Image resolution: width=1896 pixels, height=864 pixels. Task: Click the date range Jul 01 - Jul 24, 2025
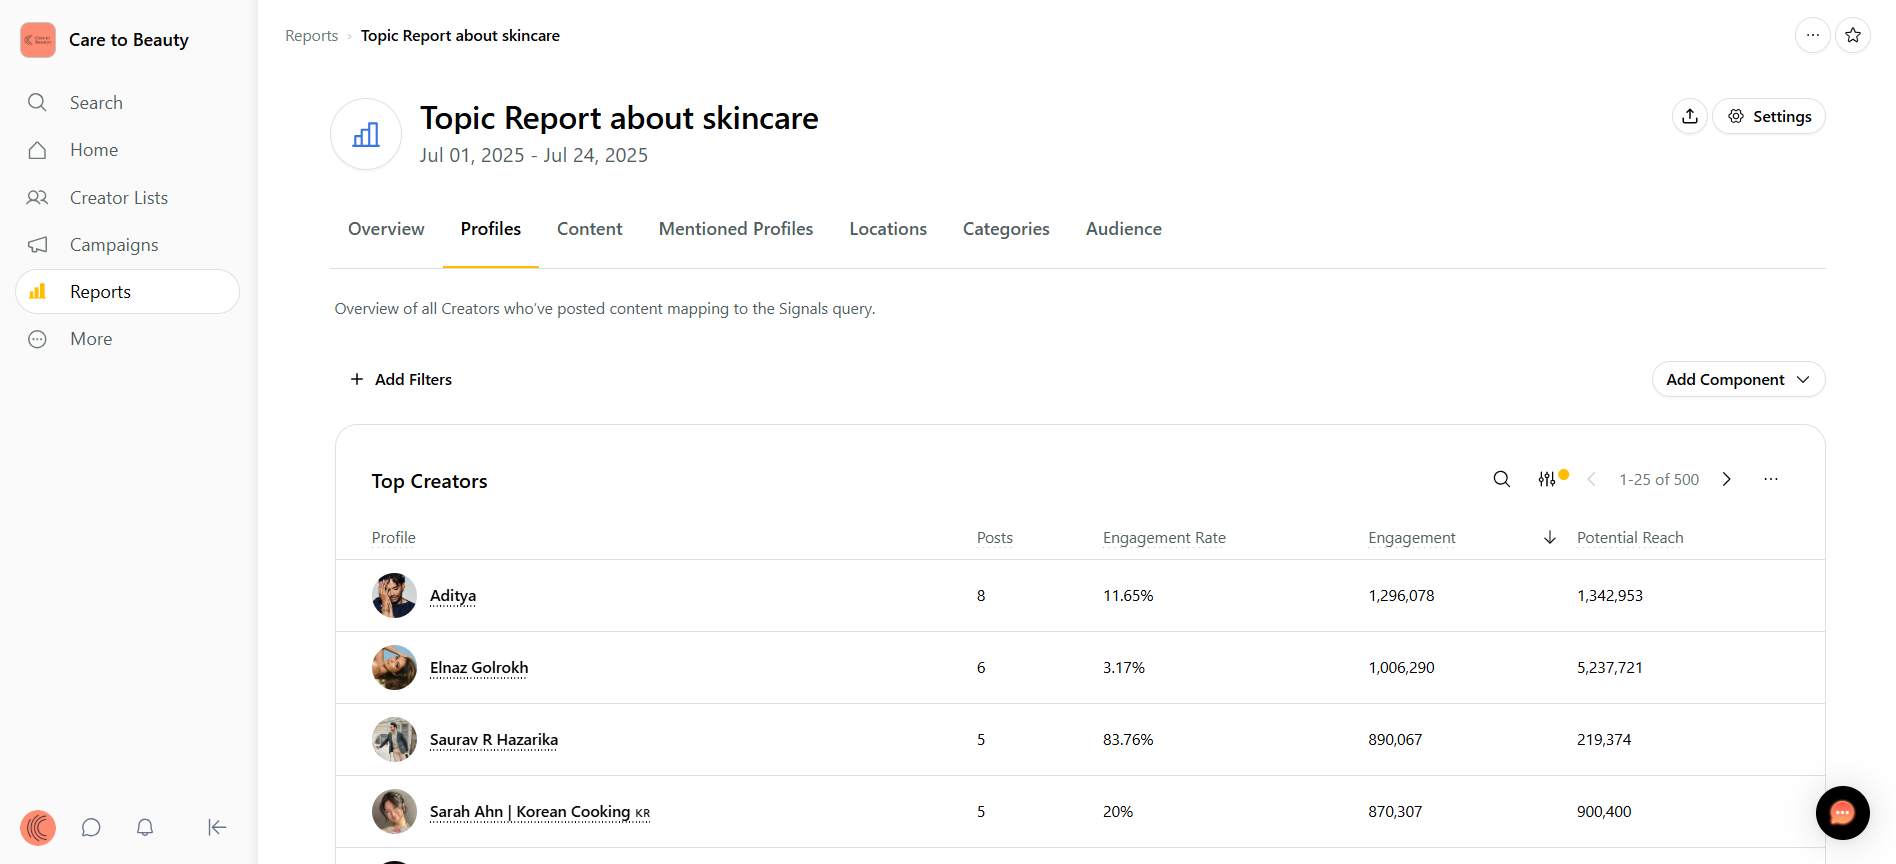[x=534, y=155]
